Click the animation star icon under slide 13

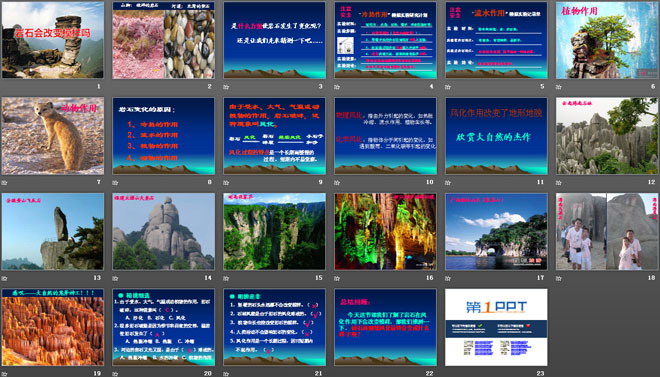pyautogui.click(x=4, y=278)
